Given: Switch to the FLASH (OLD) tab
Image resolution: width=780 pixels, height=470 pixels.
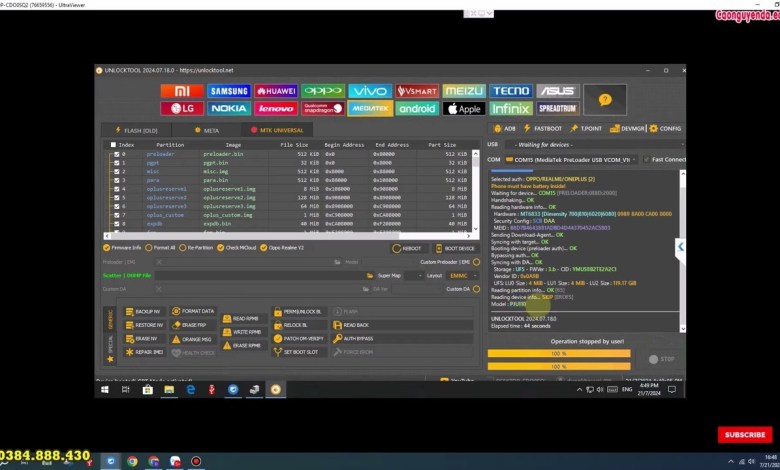Looking at the screenshot, I should (139, 130).
